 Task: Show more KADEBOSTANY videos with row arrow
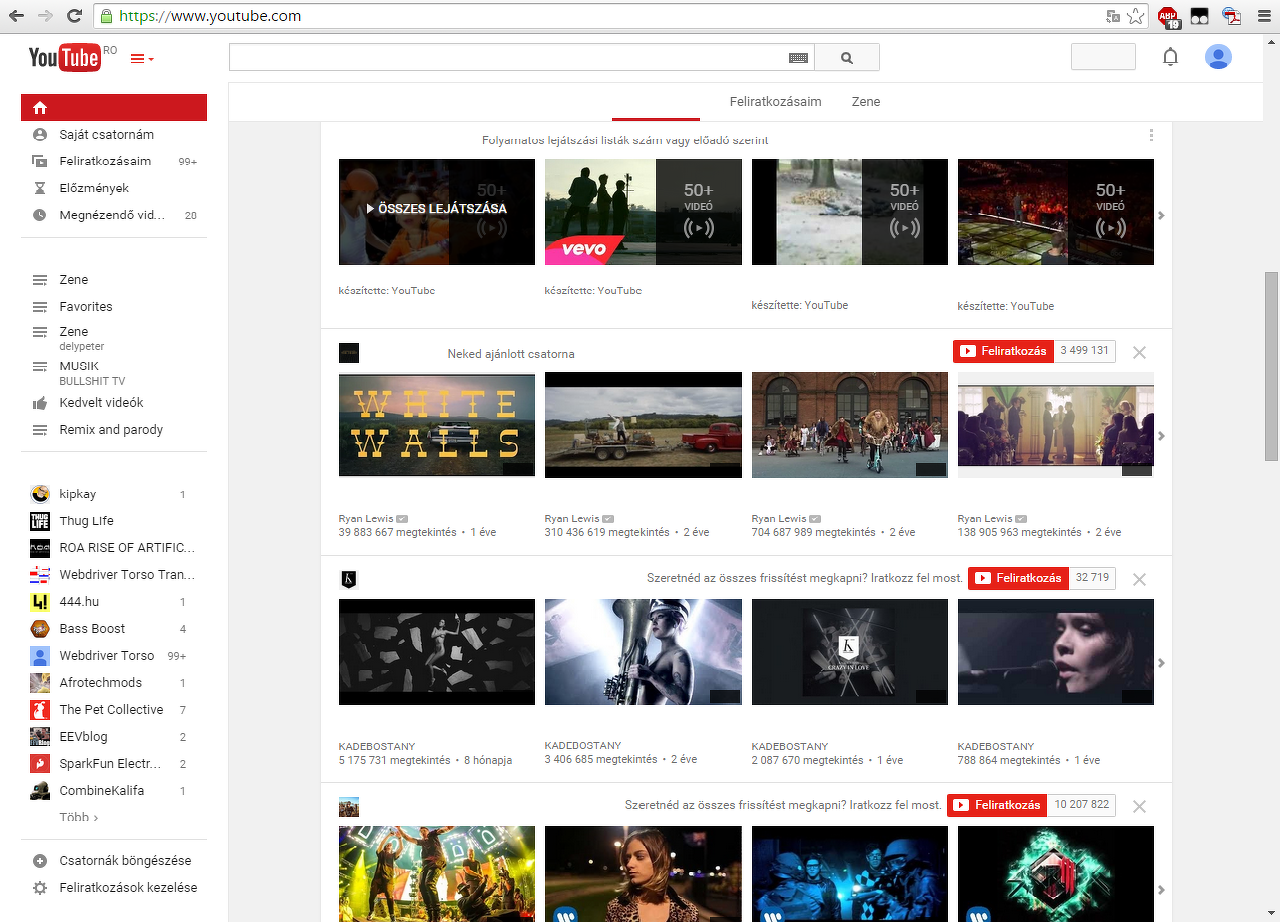pos(1161,663)
